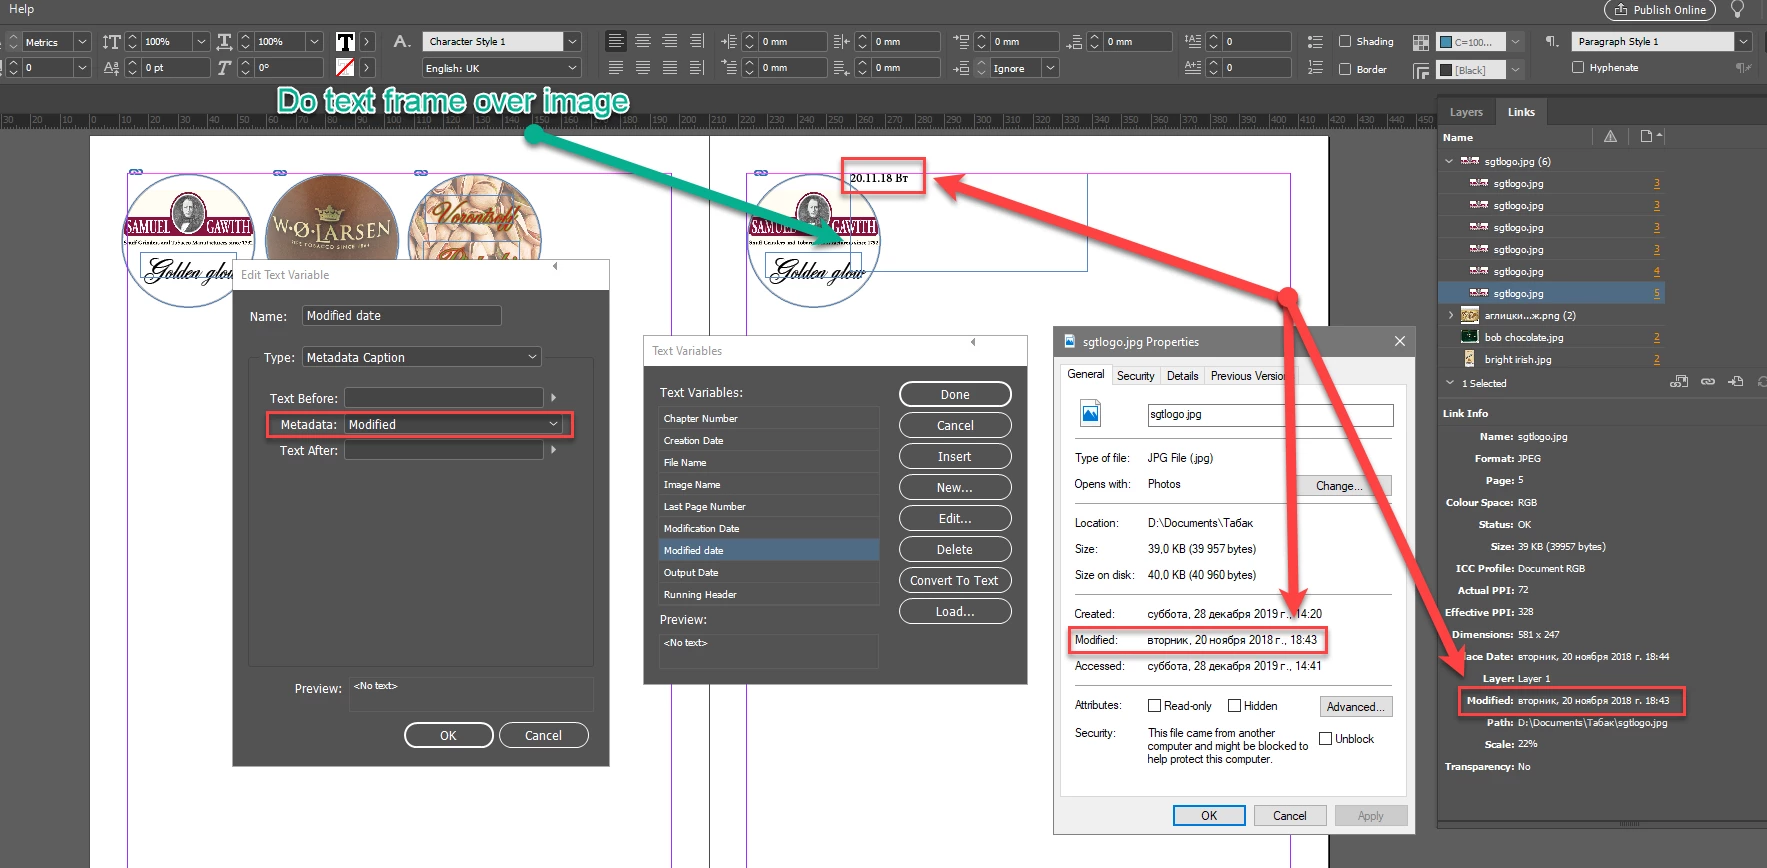Check Read-only in Properties dialog
The height and width of the screenshot is (868, 1767).
1154,706
